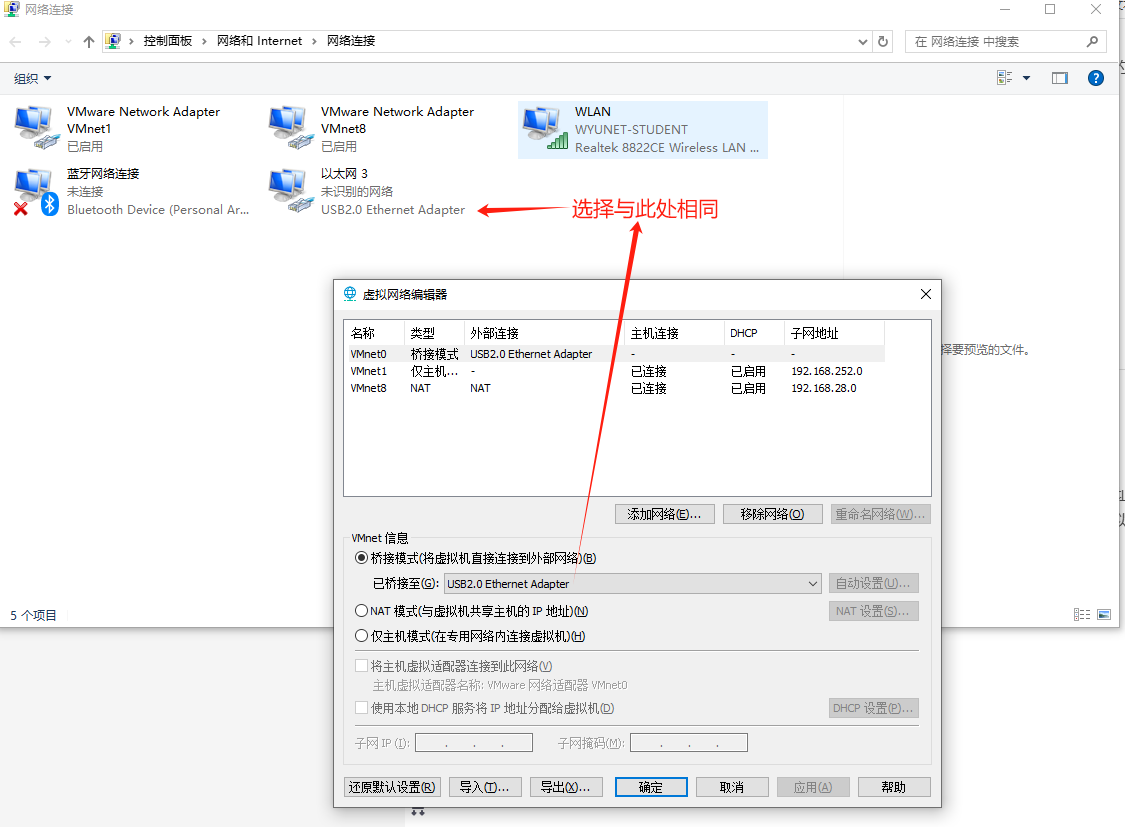Toggle the preview pane icon
Image resolution: width=1125 pixels, height=827 pixels.
coord(1060,78)
